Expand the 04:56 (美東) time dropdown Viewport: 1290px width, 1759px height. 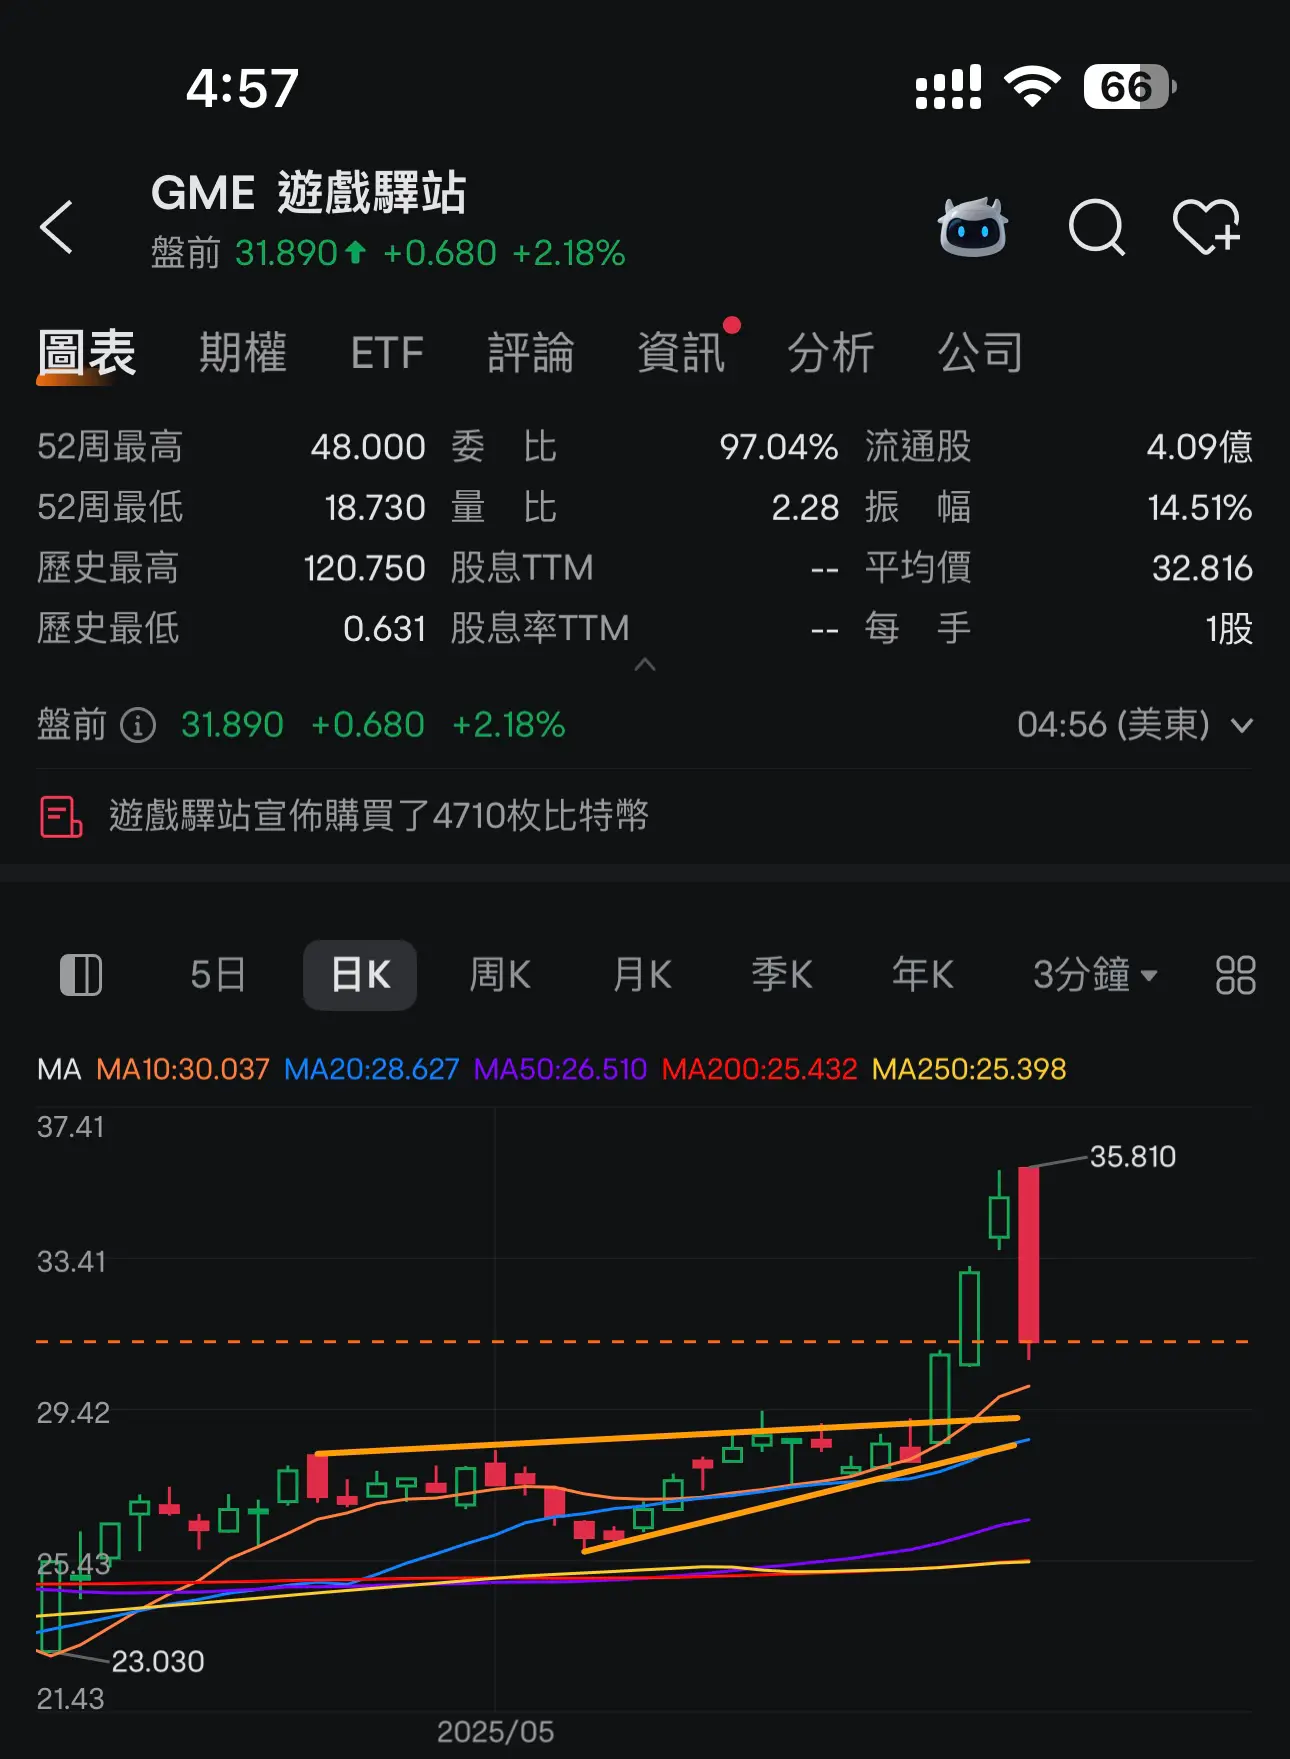[x=1135, y=725]
